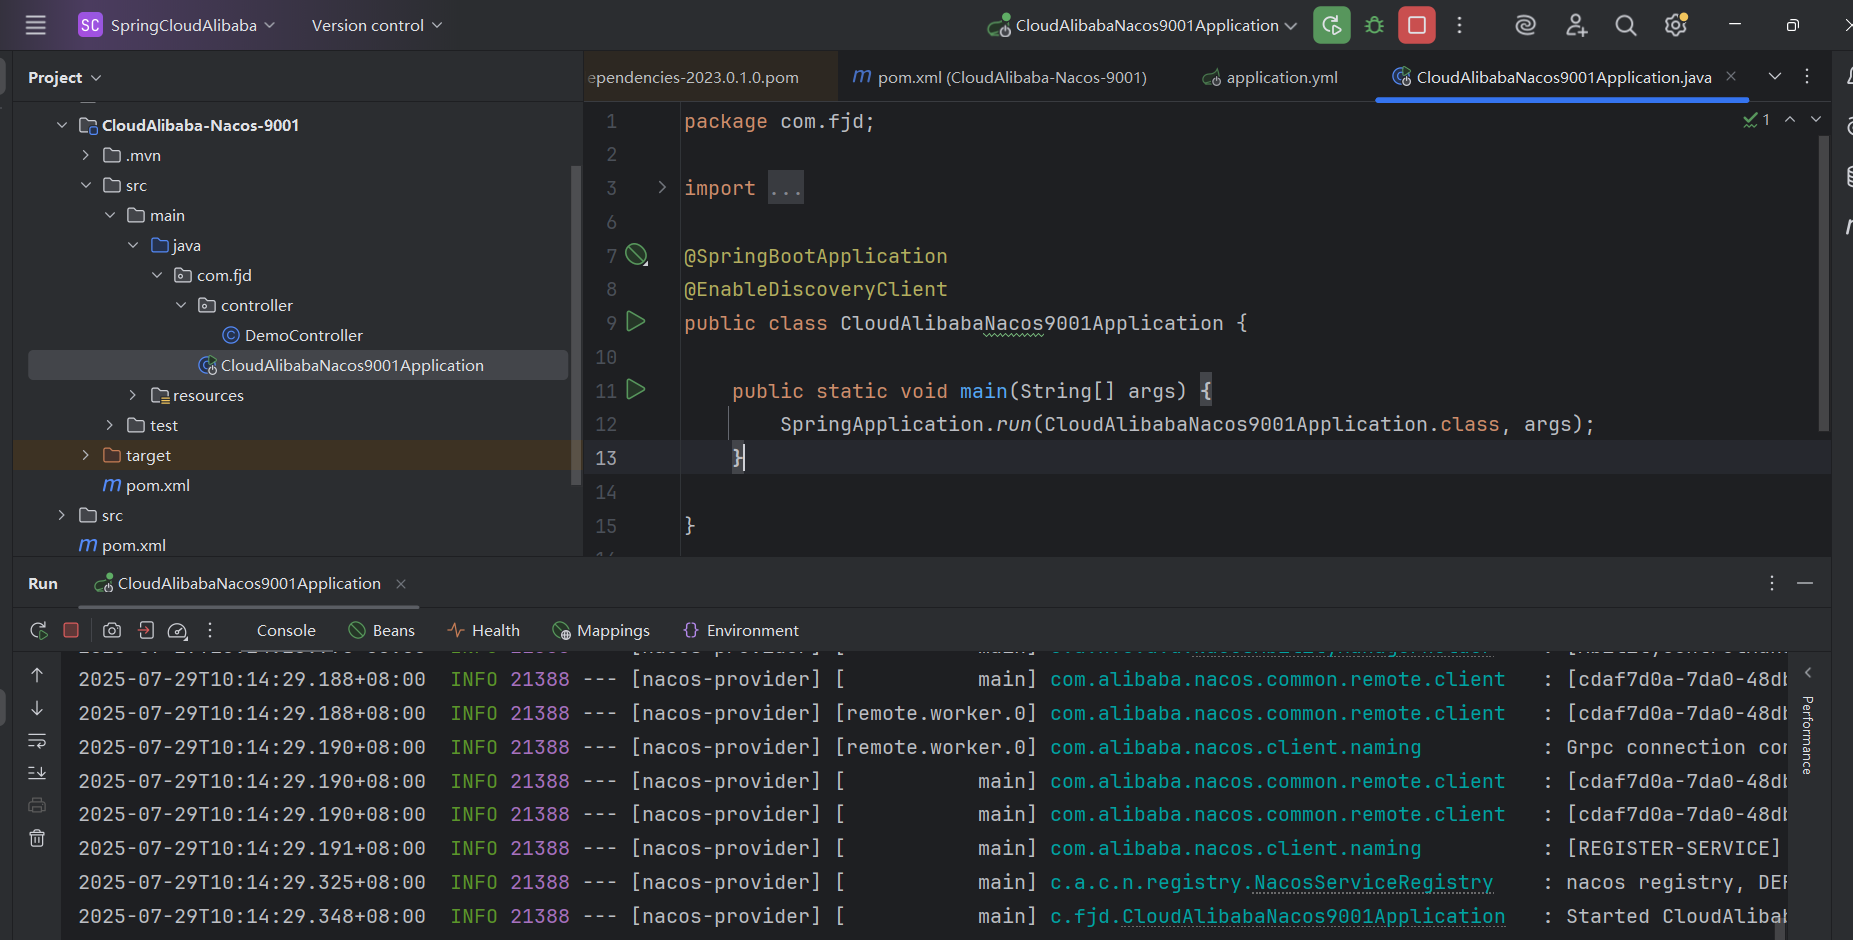1853x940 pixels.
Task: Open the Health tab
Action: click(x=484, y=630)
